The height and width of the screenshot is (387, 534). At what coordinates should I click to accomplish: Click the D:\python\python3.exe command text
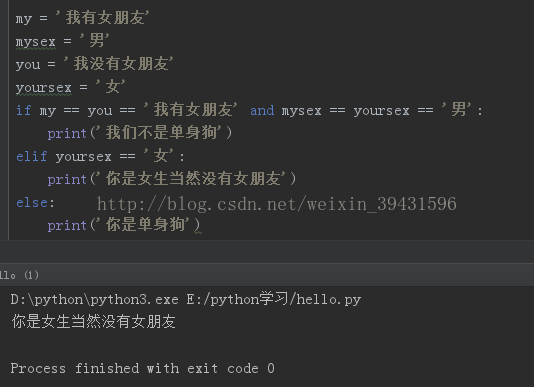click(x=94, y=299)
